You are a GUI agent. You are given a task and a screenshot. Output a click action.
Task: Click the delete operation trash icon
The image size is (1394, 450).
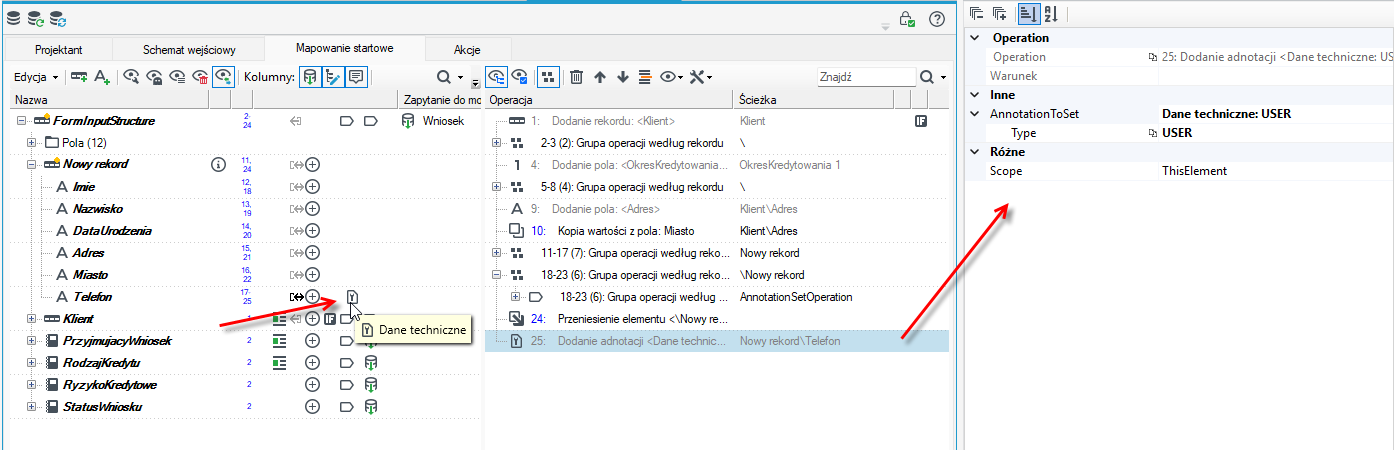tap(577, 77)
